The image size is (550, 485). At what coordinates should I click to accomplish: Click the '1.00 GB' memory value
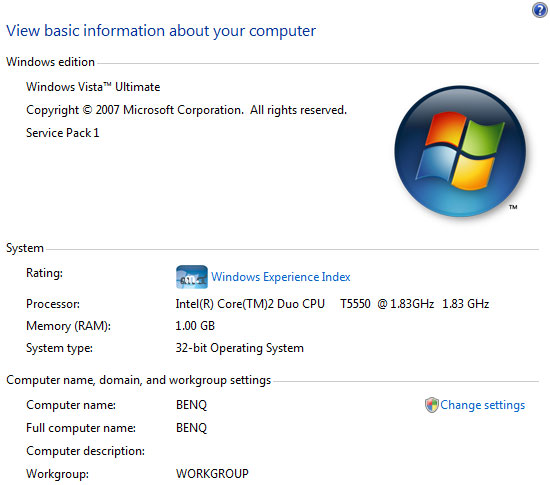tap(195, 326)
